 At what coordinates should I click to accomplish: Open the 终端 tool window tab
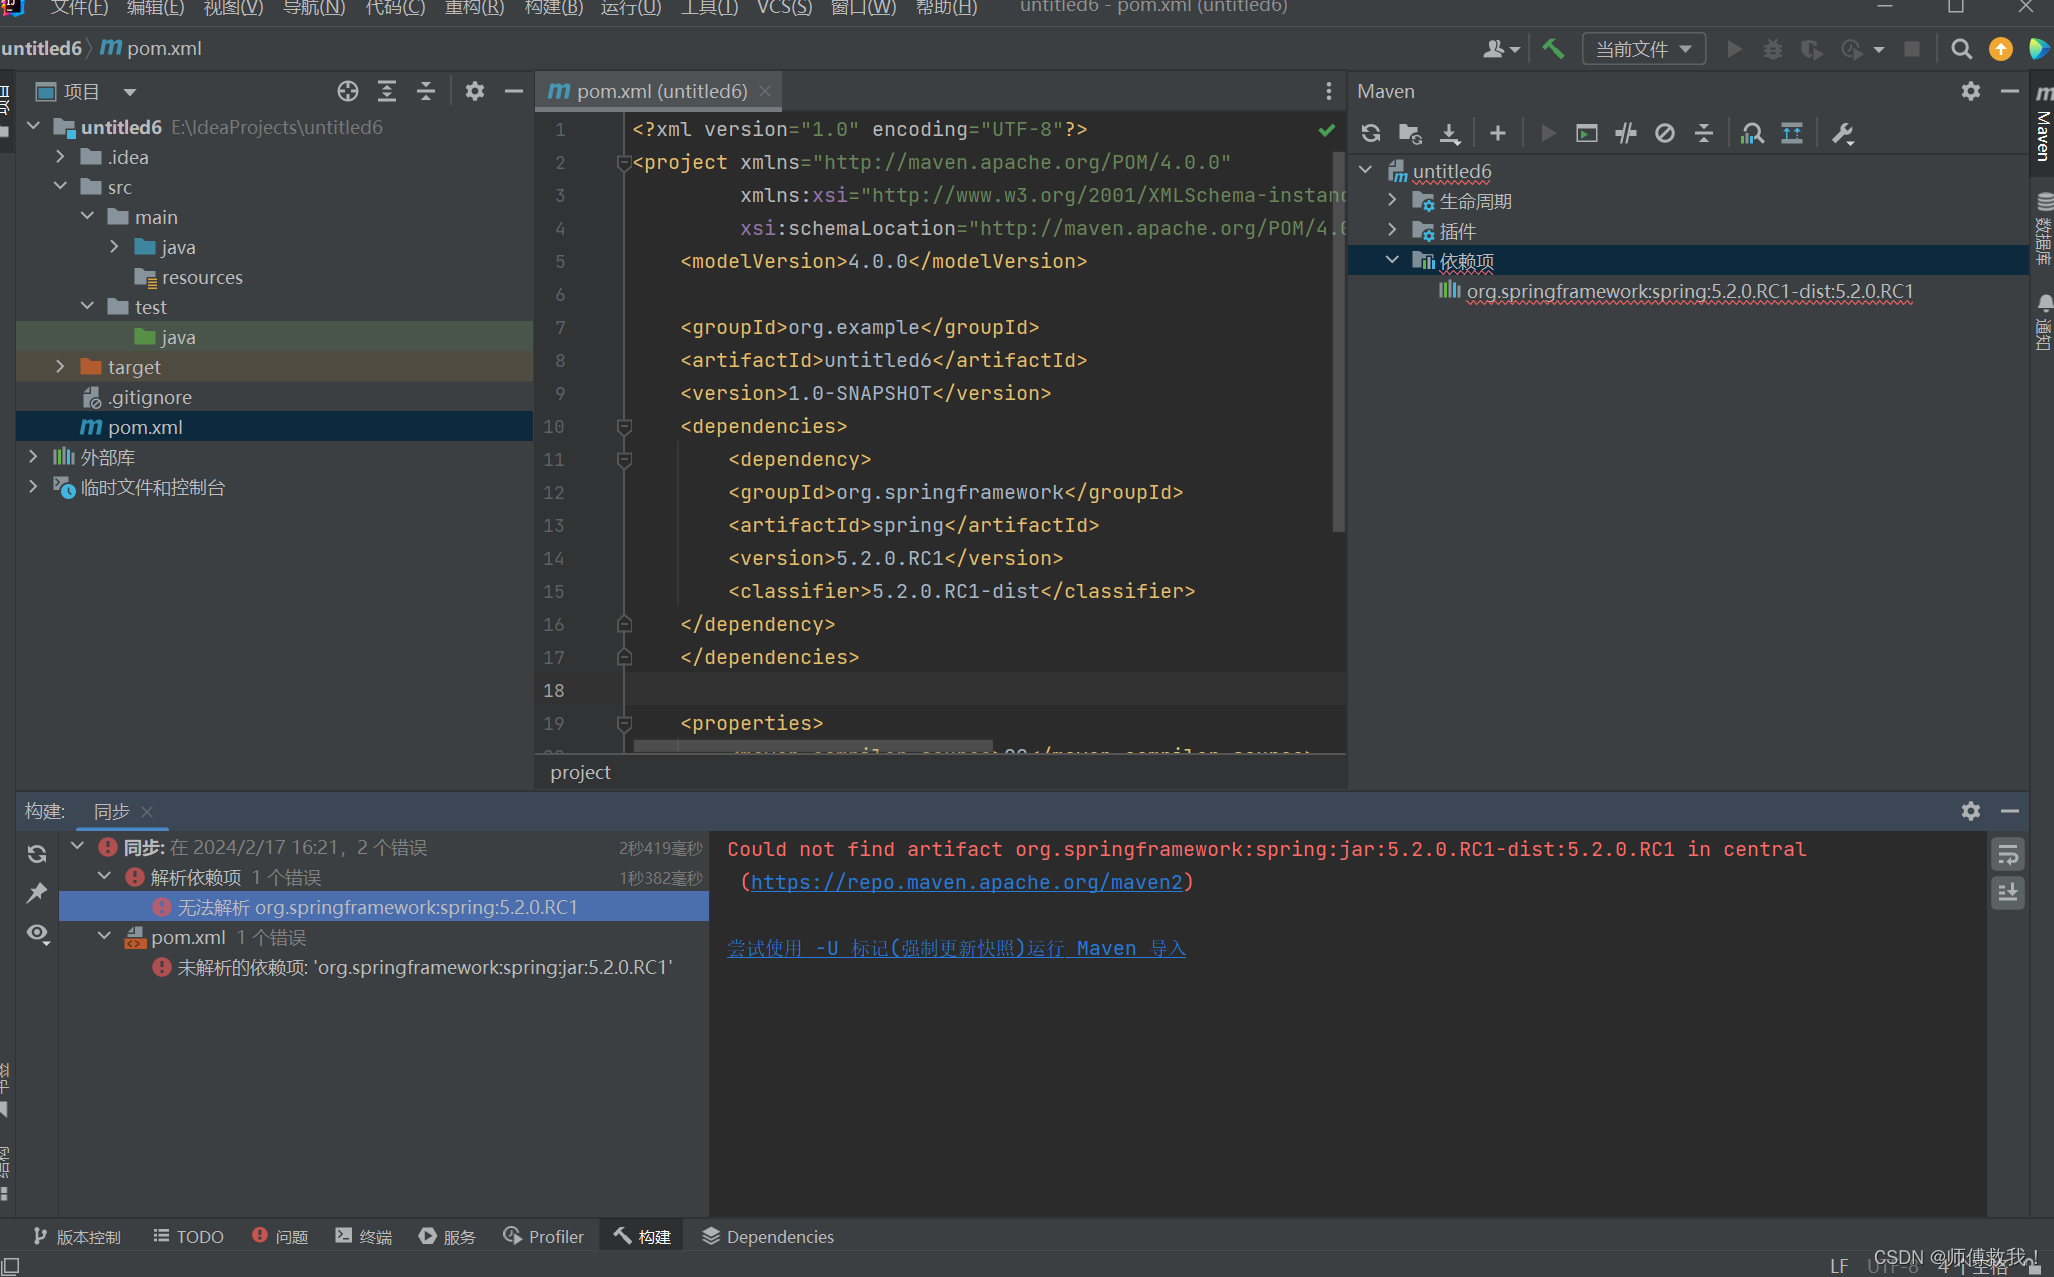coord(364,1237)
